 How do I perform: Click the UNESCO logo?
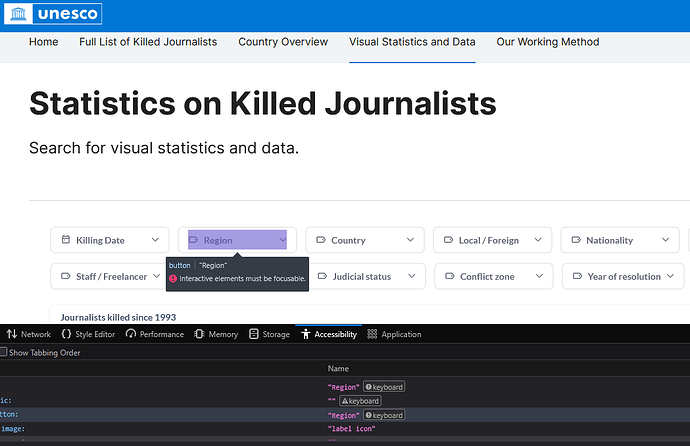[53, 14]
